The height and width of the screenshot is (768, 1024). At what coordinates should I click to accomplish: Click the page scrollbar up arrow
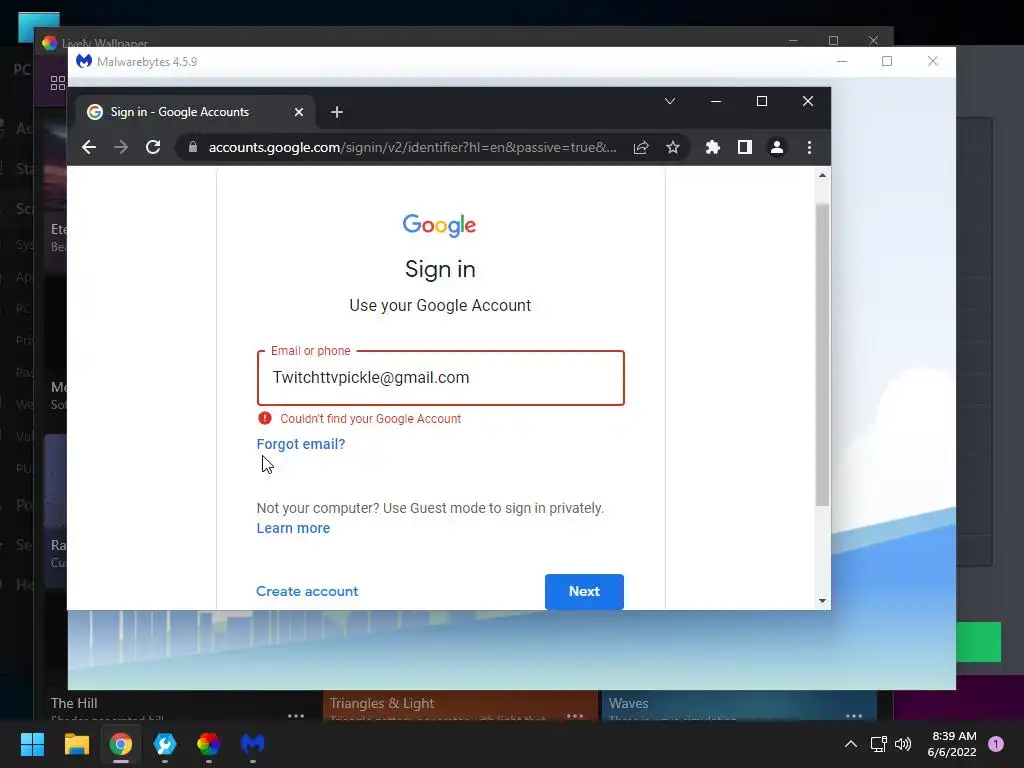click(822, 175)
